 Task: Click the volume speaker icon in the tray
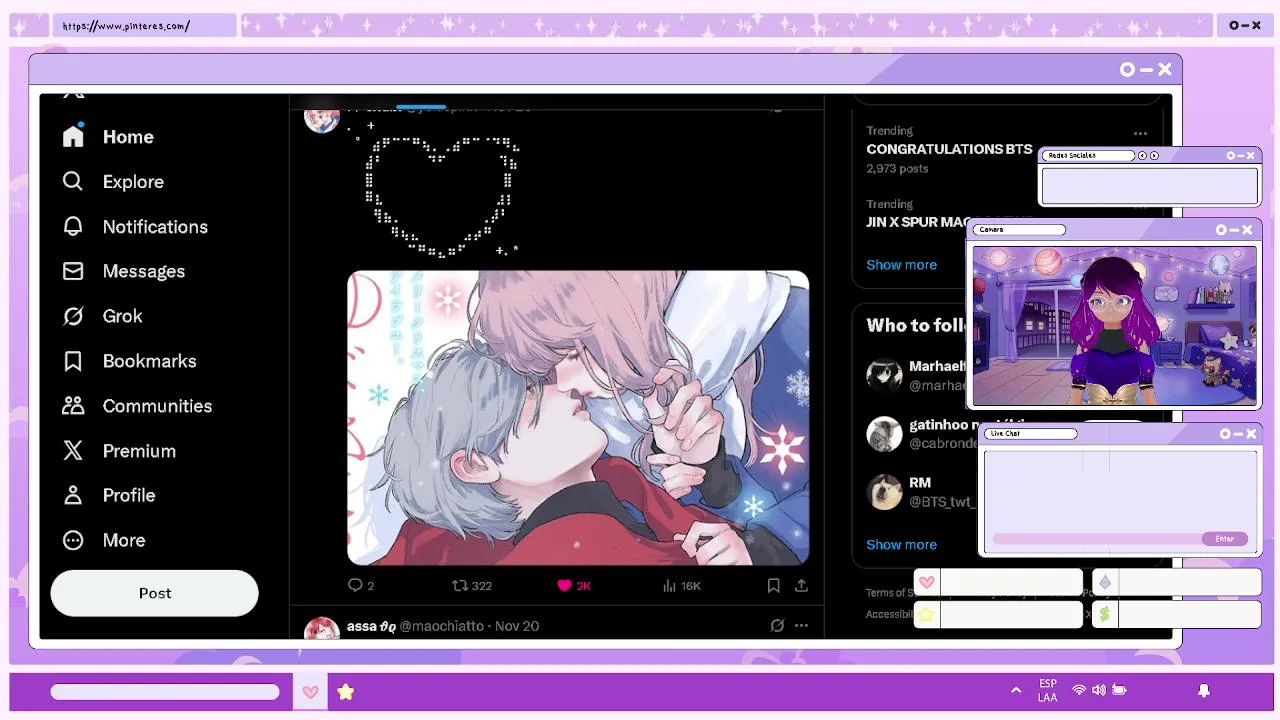pyautogui.click(x=1099, y=690)
